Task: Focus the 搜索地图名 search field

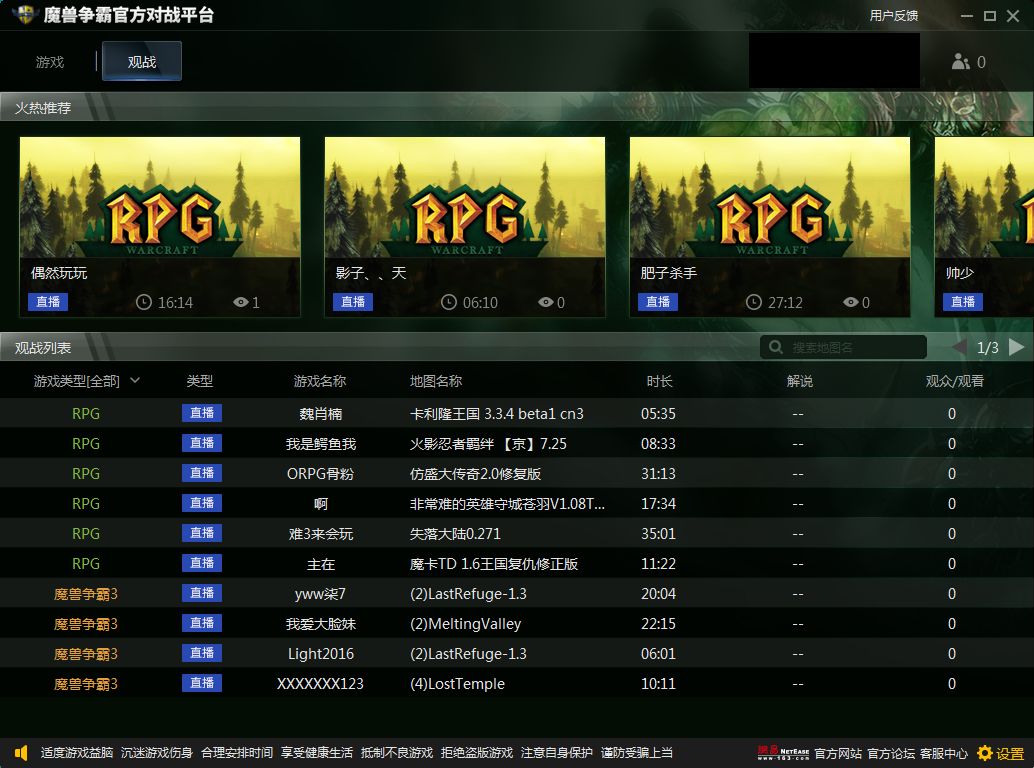Action: click(x=843, y=347)
